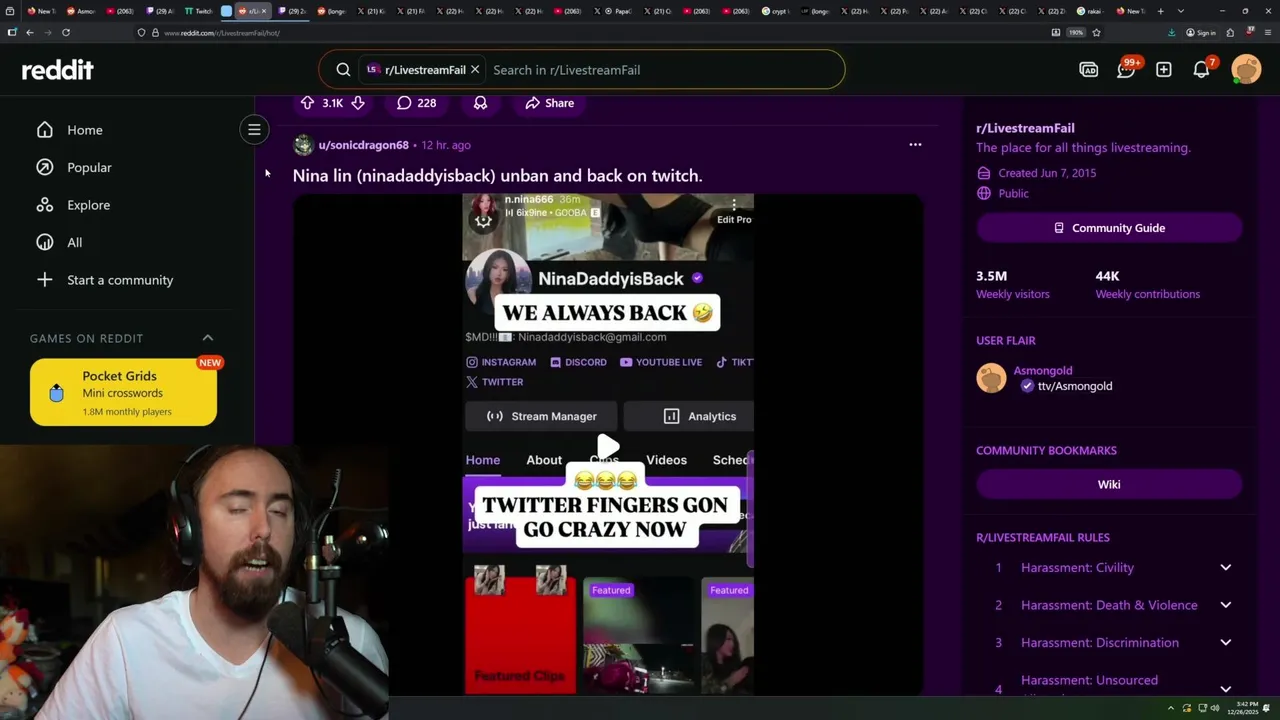Open the taskbar volume icon
Image resolution: width=1280 pixels, height=720 pixels.
(1216, 708)
